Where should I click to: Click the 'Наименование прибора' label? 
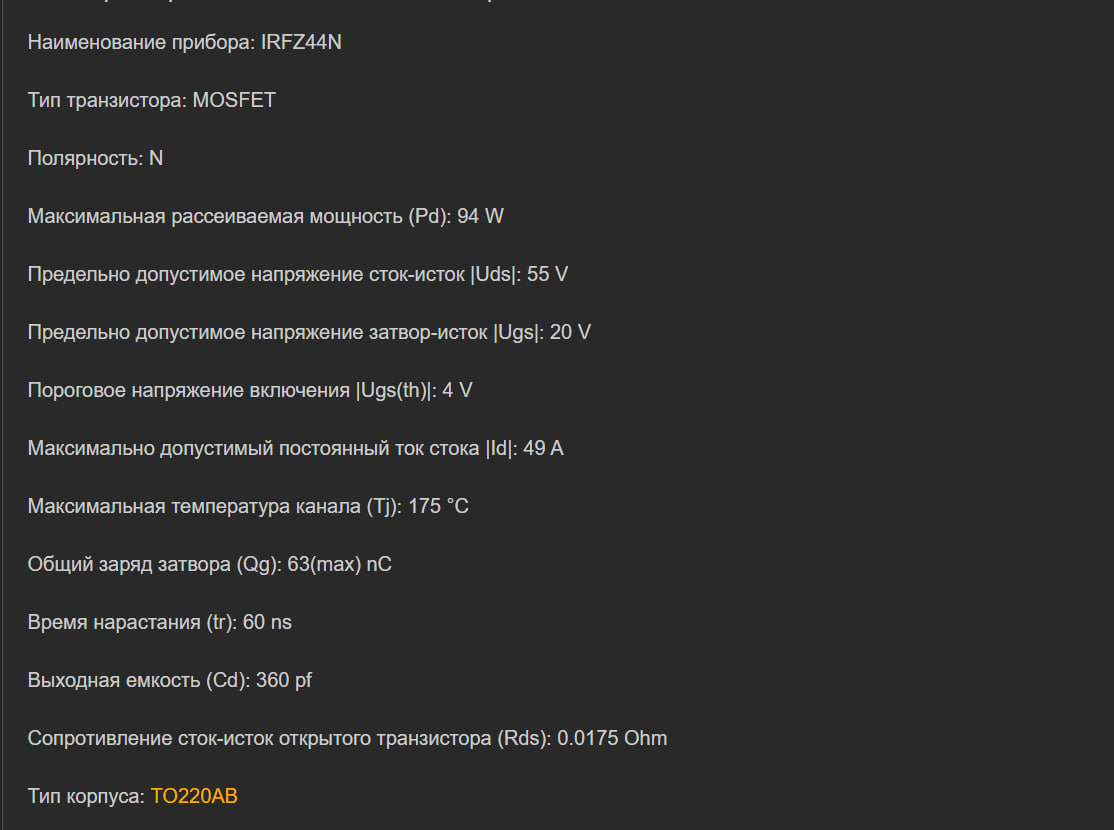tap(140, 43)
